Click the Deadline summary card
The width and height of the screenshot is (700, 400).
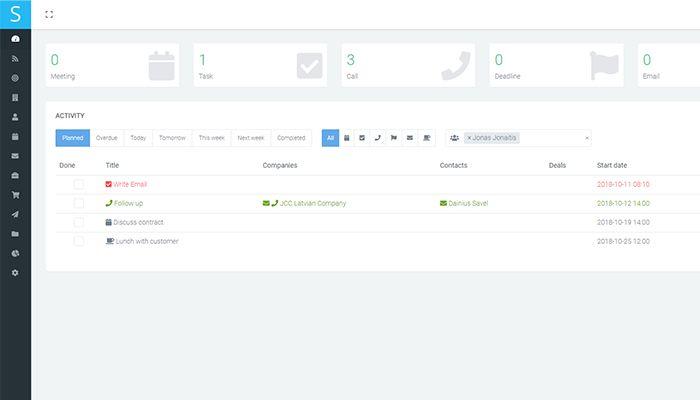pyautogui.click(x=557, y=65)
